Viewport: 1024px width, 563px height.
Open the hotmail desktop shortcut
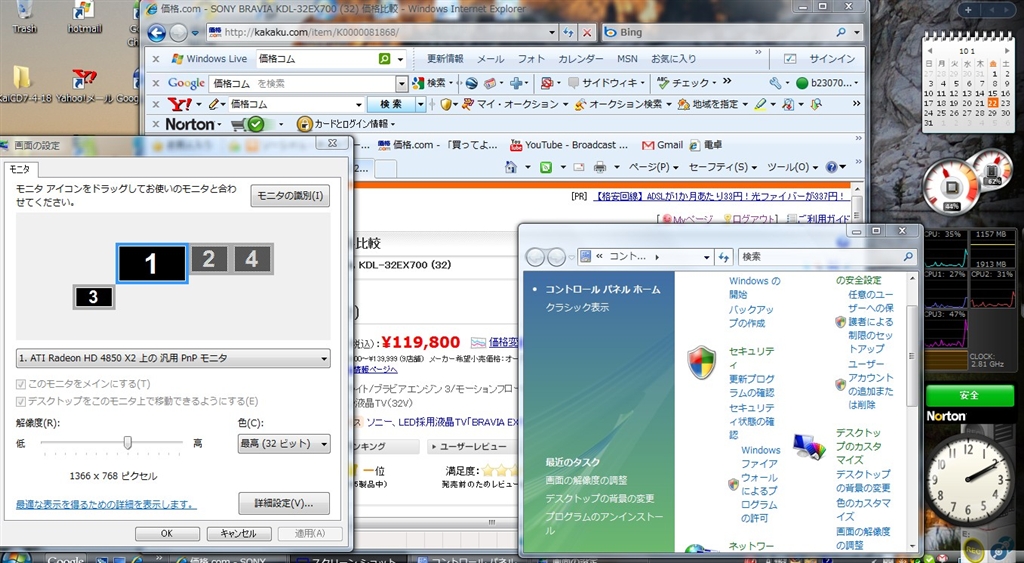click(x=84, y=16)
